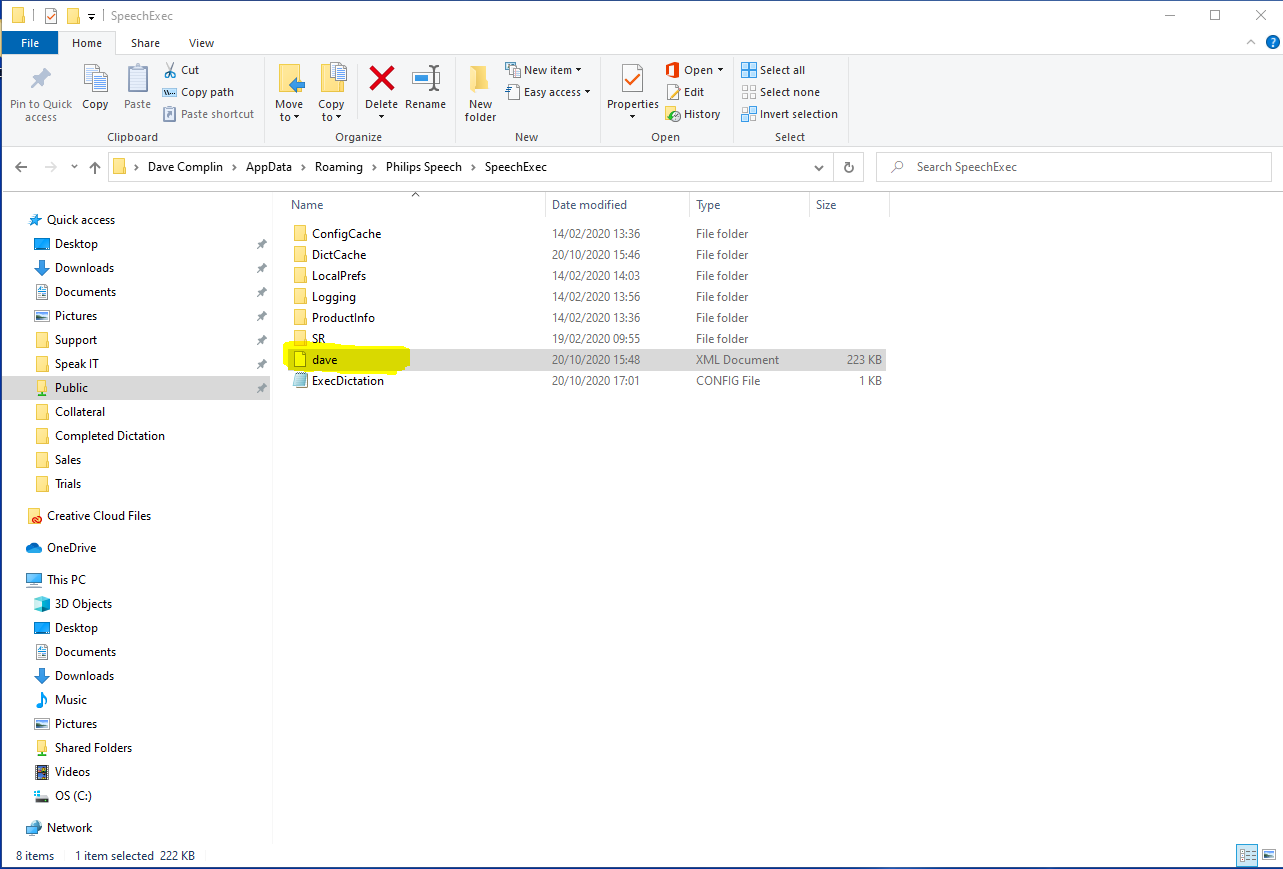Click Quick access properties checkmark icon in title bar
The height and width of the screenshot is (869, 1283).
pos(50,15)
